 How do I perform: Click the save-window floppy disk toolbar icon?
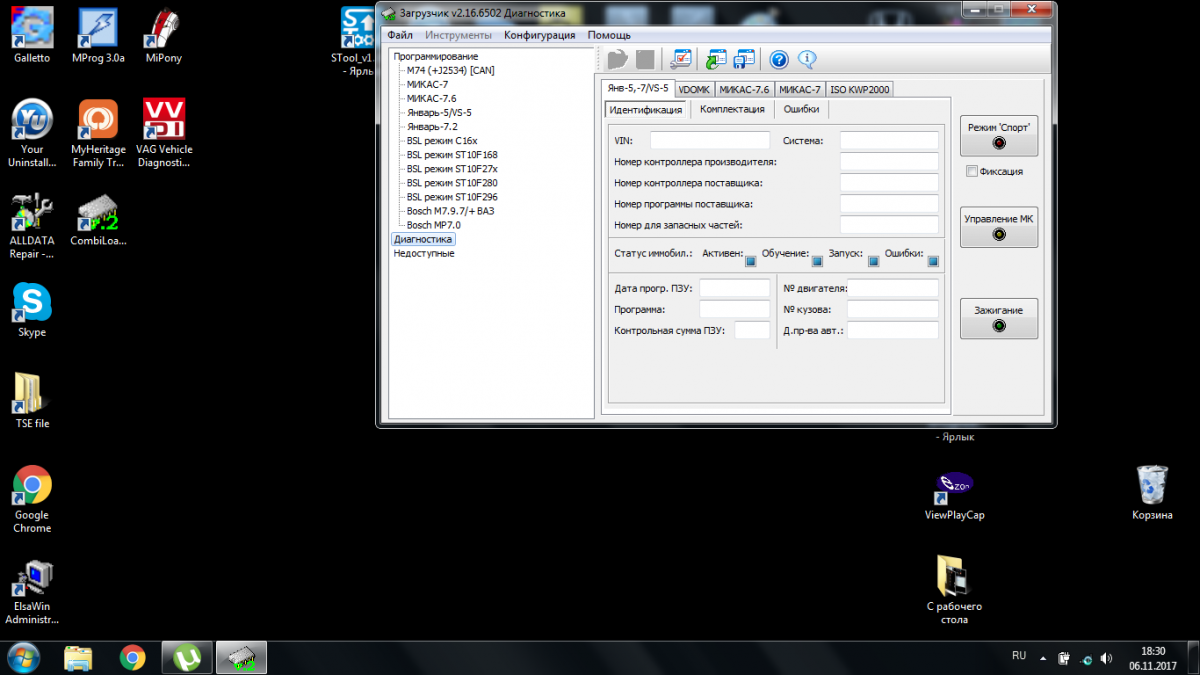tap(745, 59)
